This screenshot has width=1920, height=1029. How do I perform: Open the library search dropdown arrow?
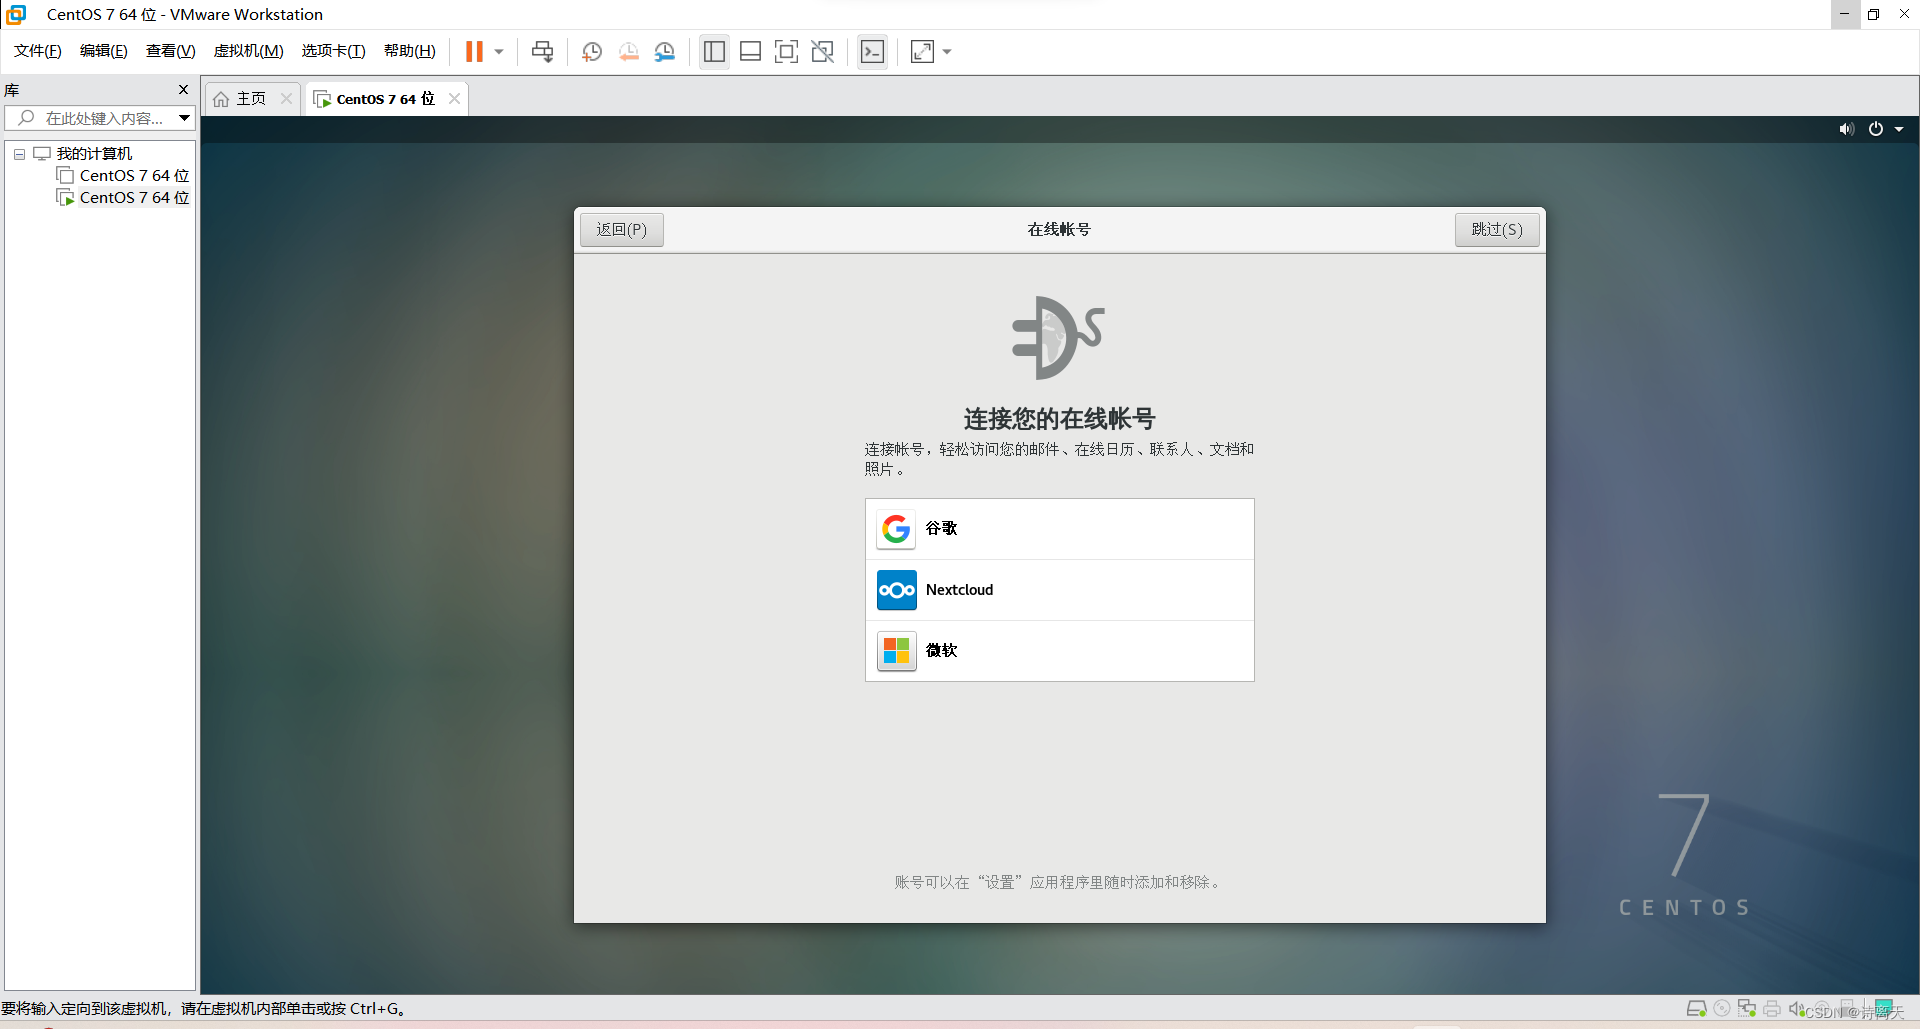pos(185,118)
